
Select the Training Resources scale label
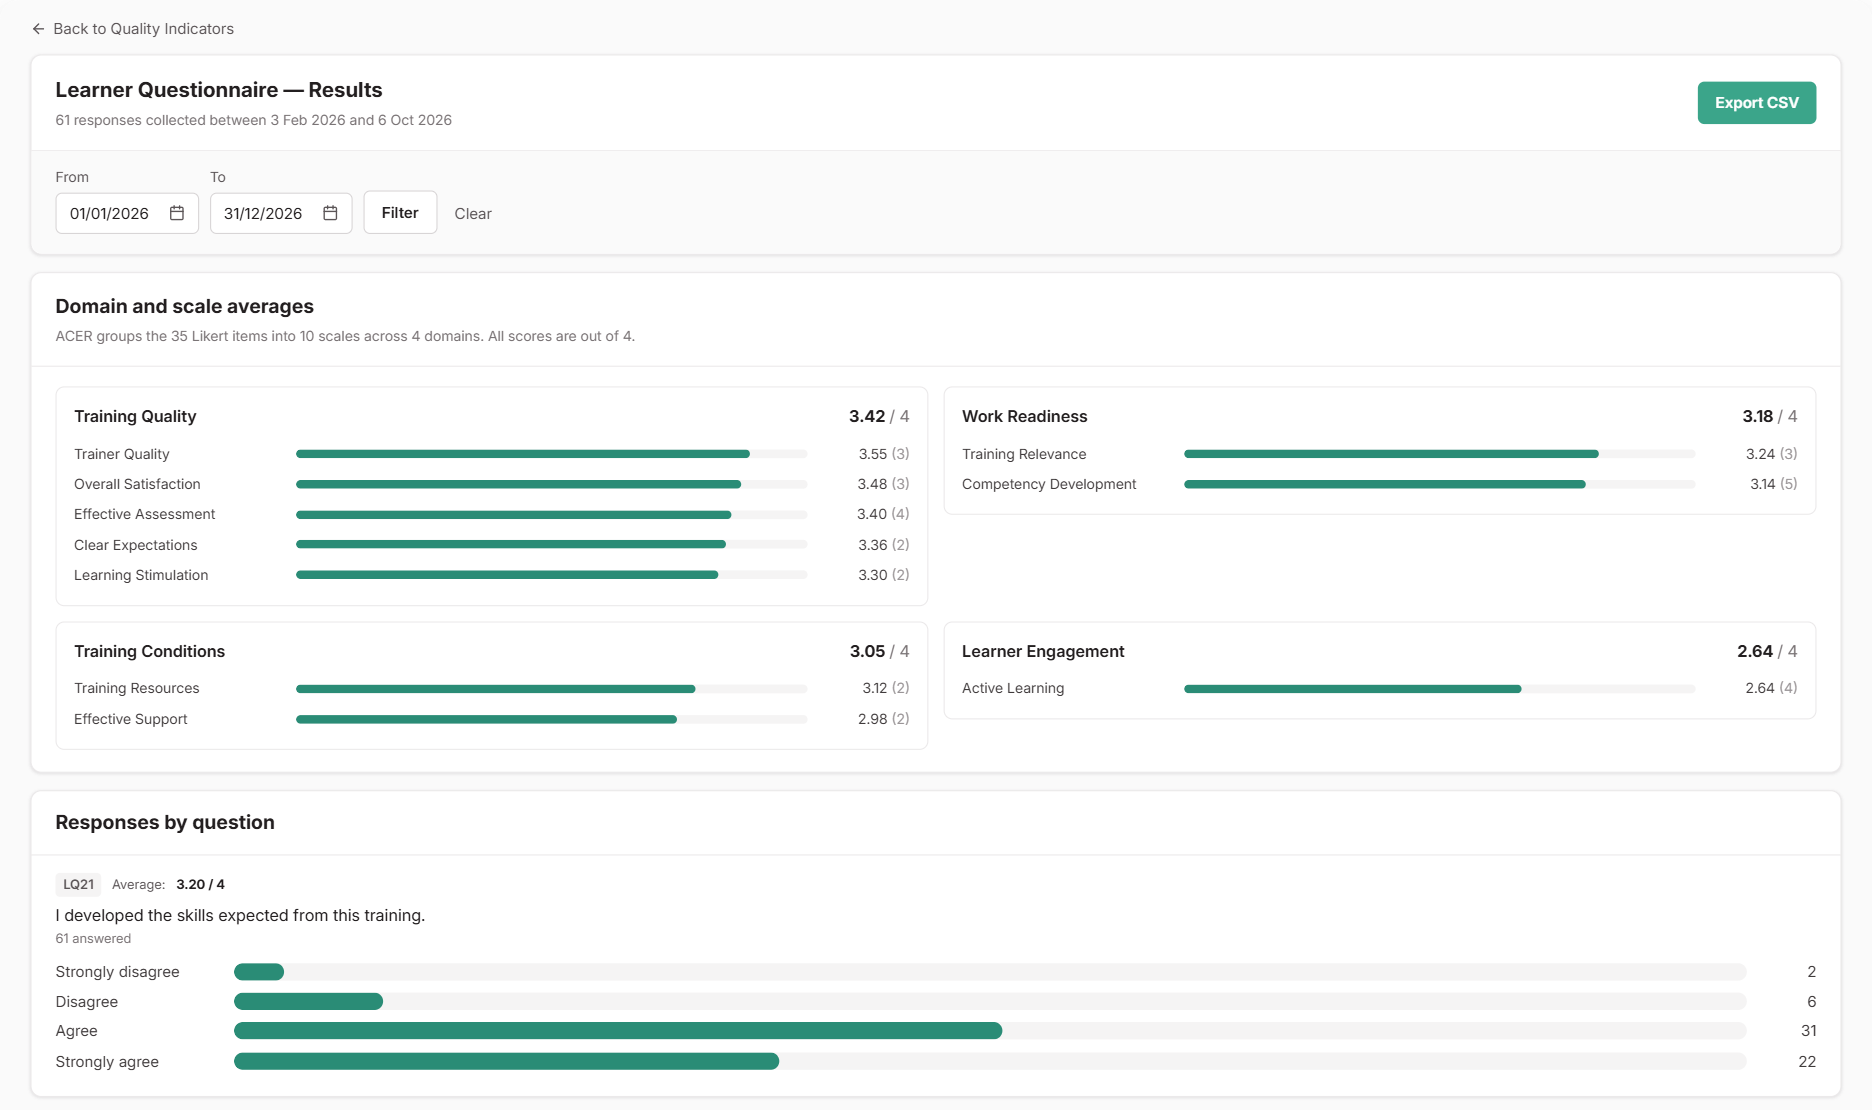136,688
